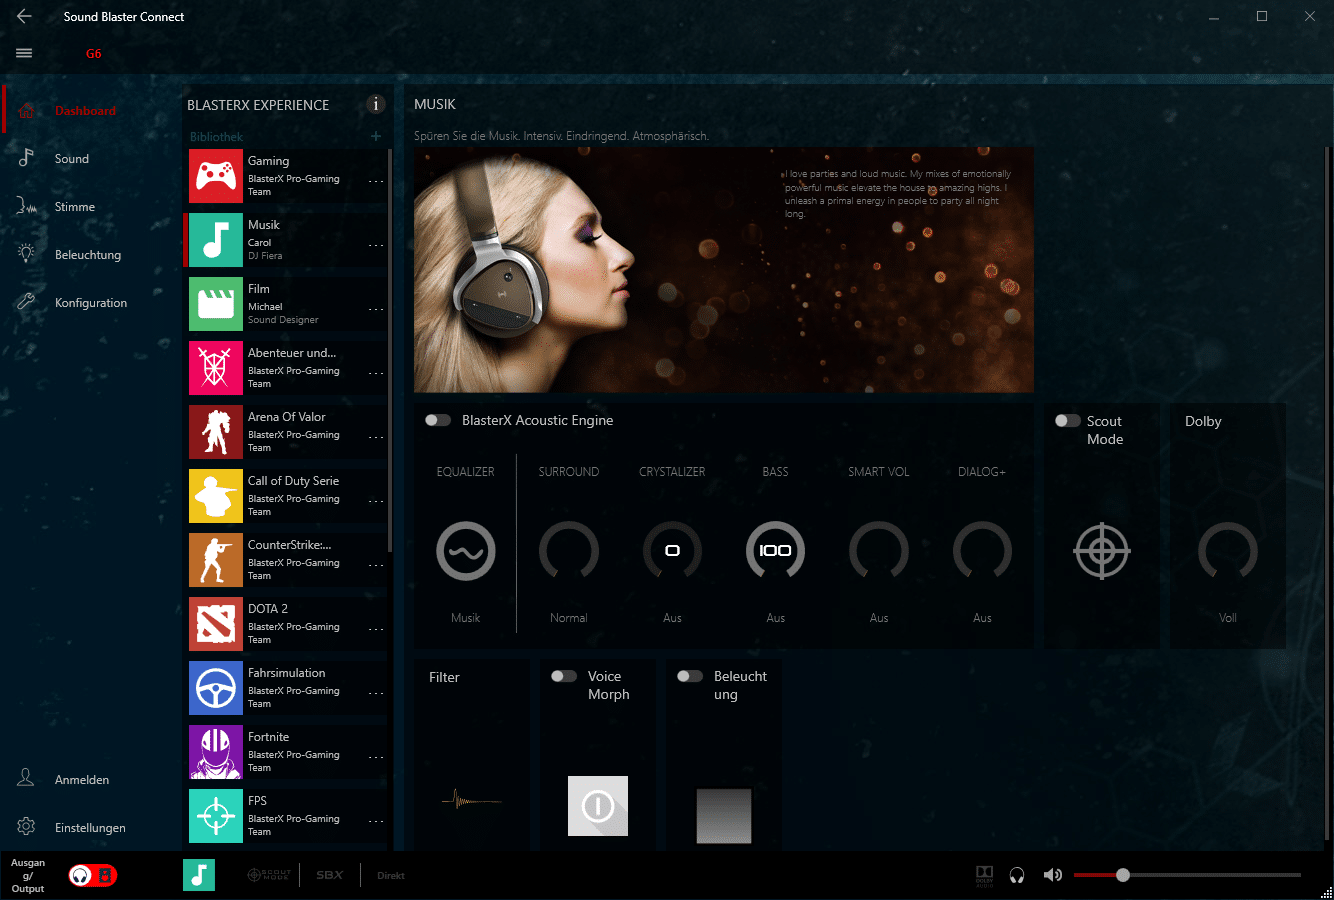This screenshot has width=1334, height=900.
Task: Open options dots for Fortnite profile
Action: pos(376,757)
